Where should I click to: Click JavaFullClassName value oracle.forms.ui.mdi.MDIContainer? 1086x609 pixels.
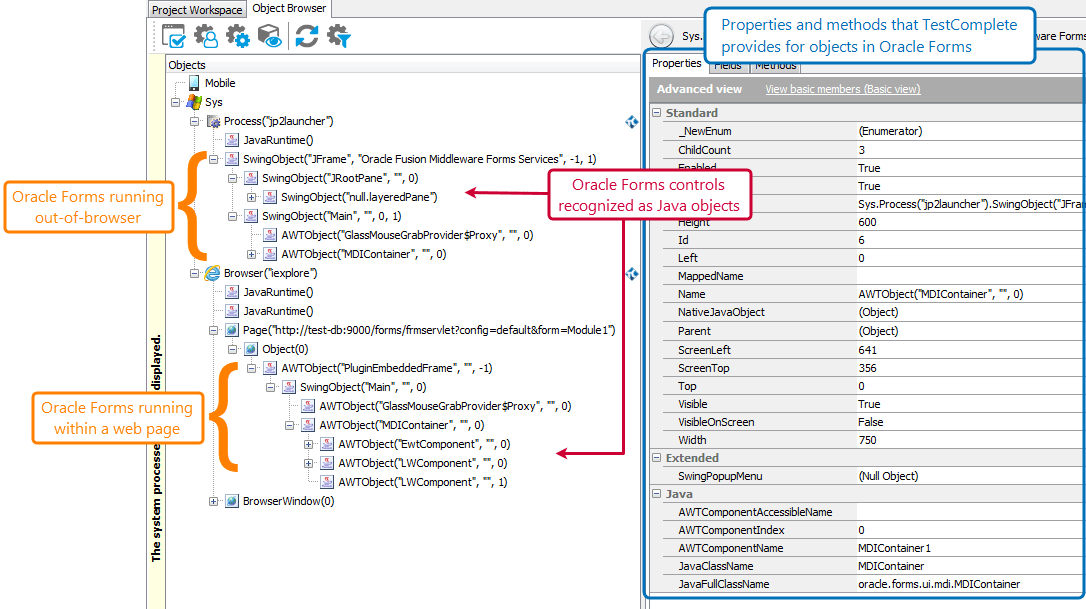(x=938, y=584)
